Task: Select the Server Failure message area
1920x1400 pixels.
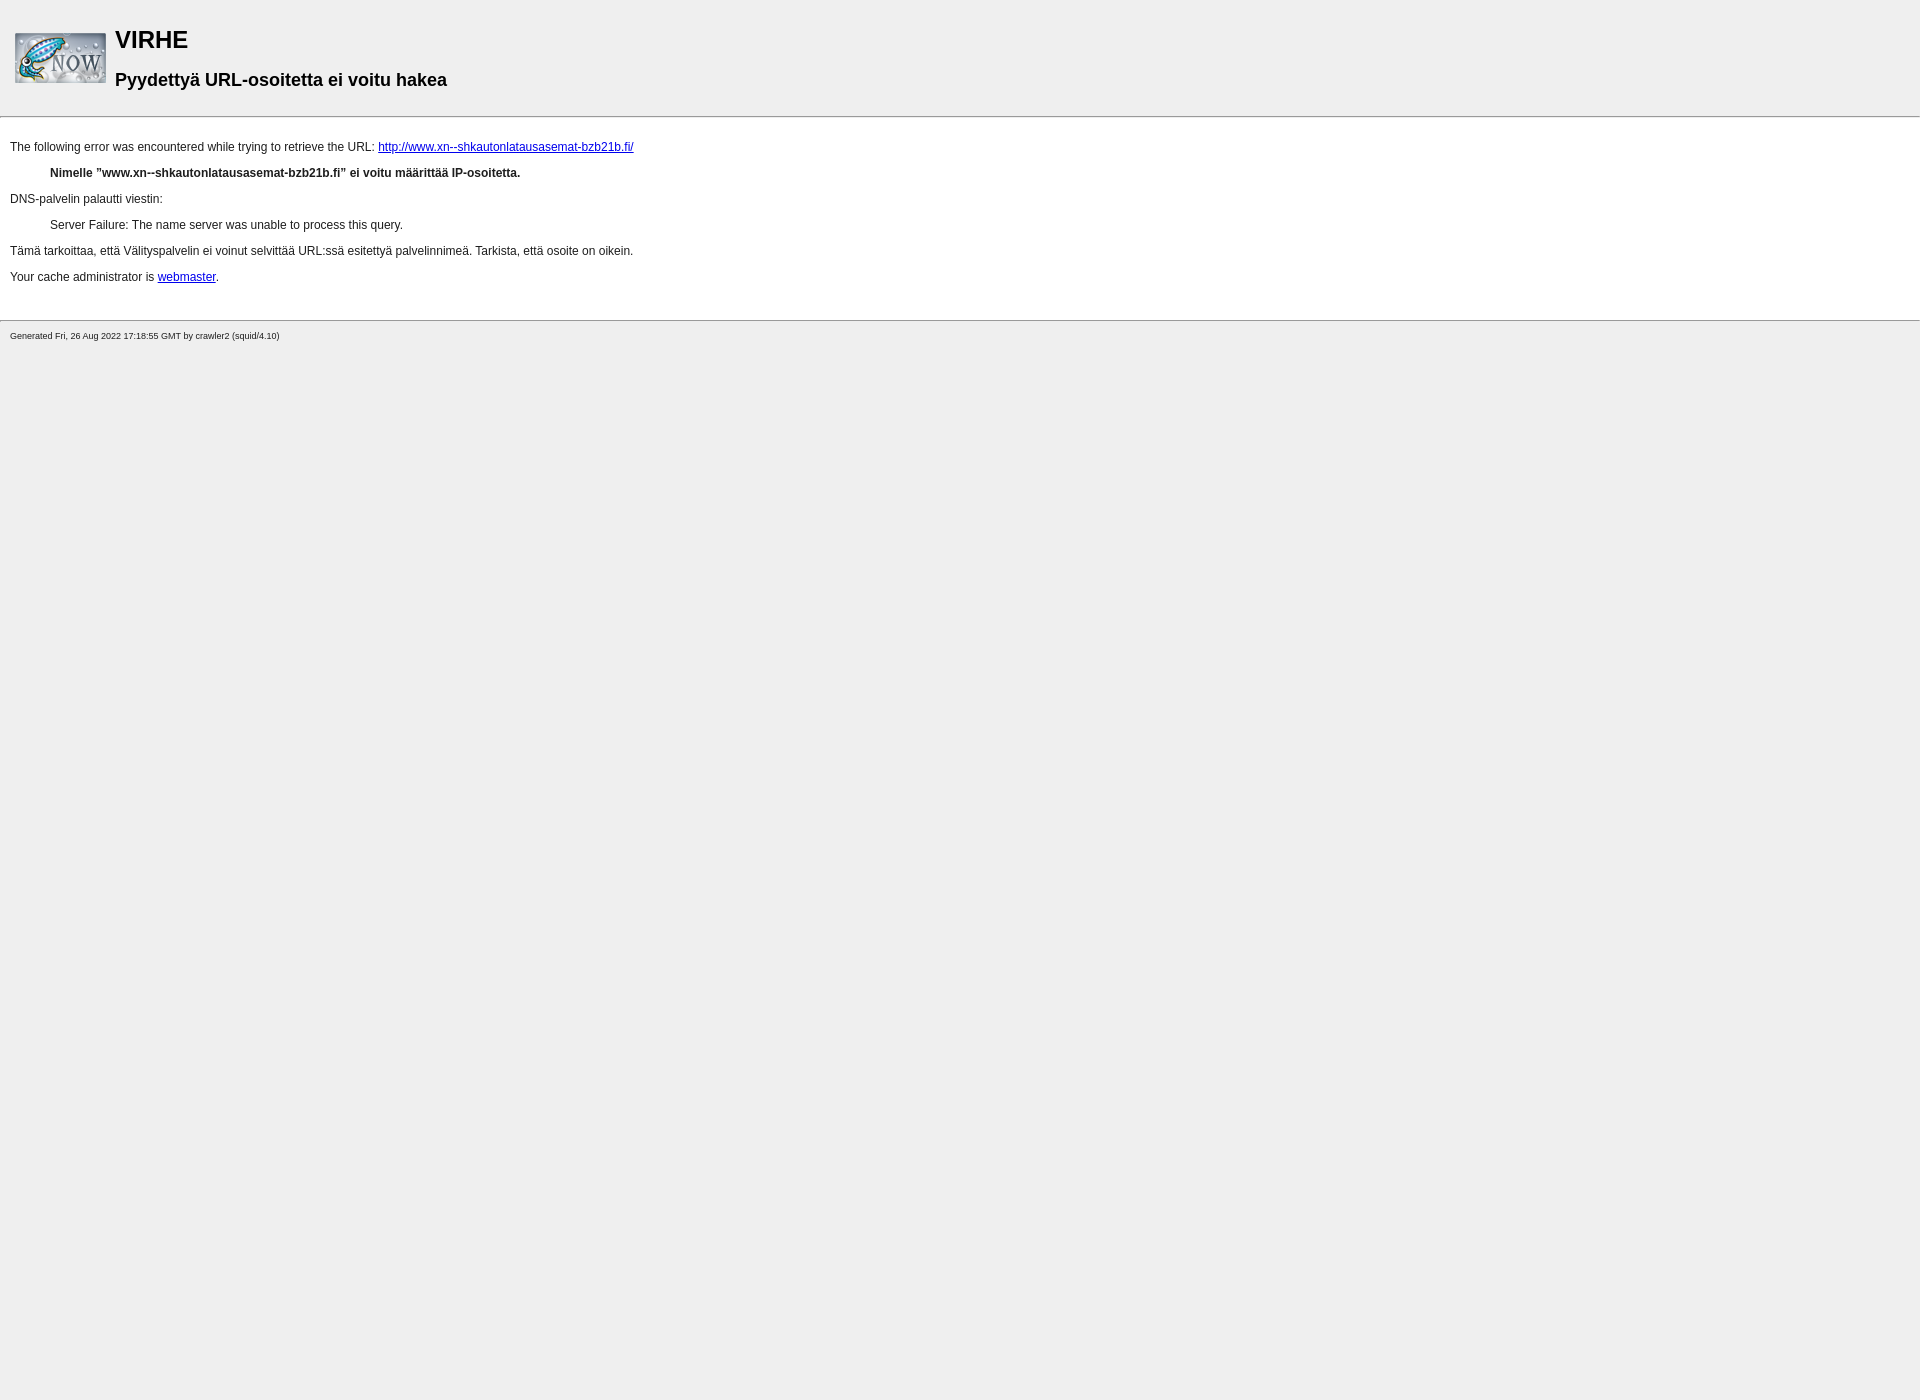Action: pyautogui.click(x=225, y=225)
